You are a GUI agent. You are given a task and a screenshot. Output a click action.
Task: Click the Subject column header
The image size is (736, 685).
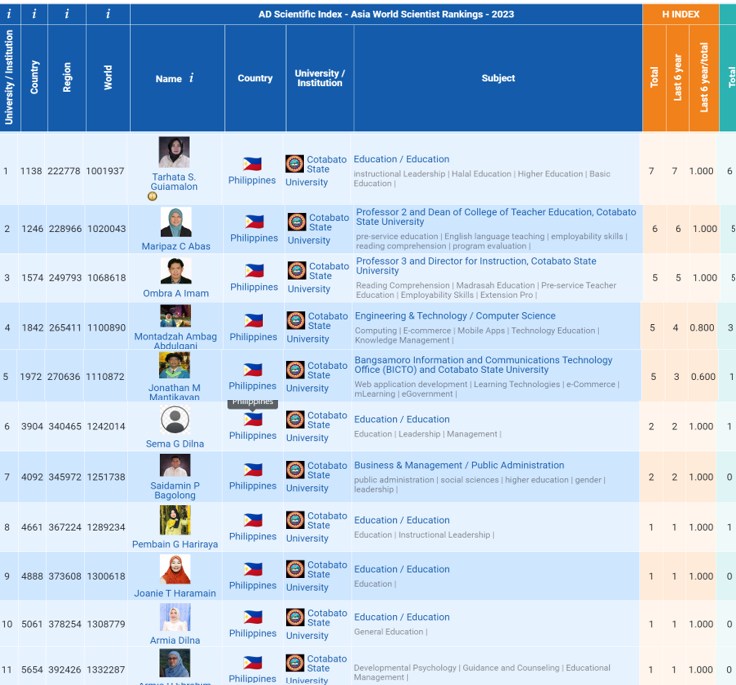click(x=498, y=78)
